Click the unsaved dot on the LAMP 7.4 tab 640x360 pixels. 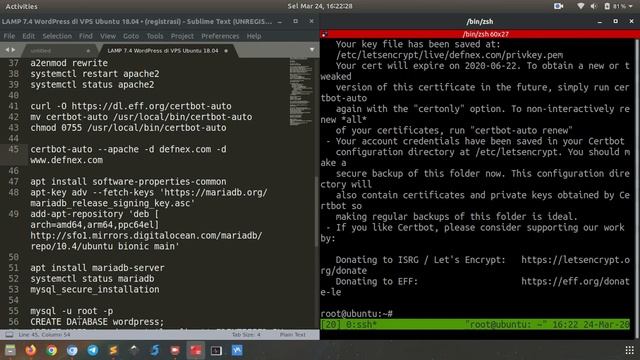pos(226,51)
